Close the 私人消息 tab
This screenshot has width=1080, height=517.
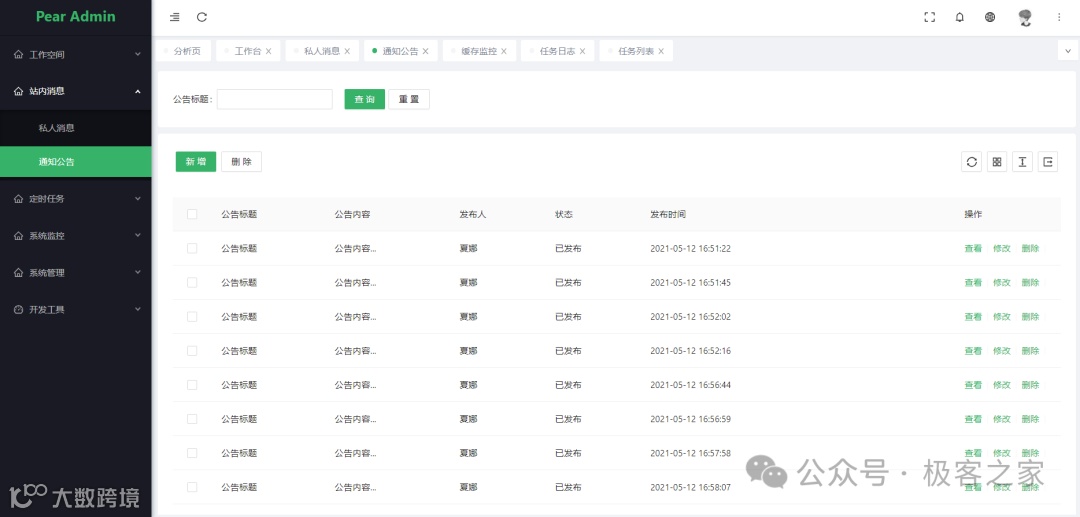pos(347,51)
